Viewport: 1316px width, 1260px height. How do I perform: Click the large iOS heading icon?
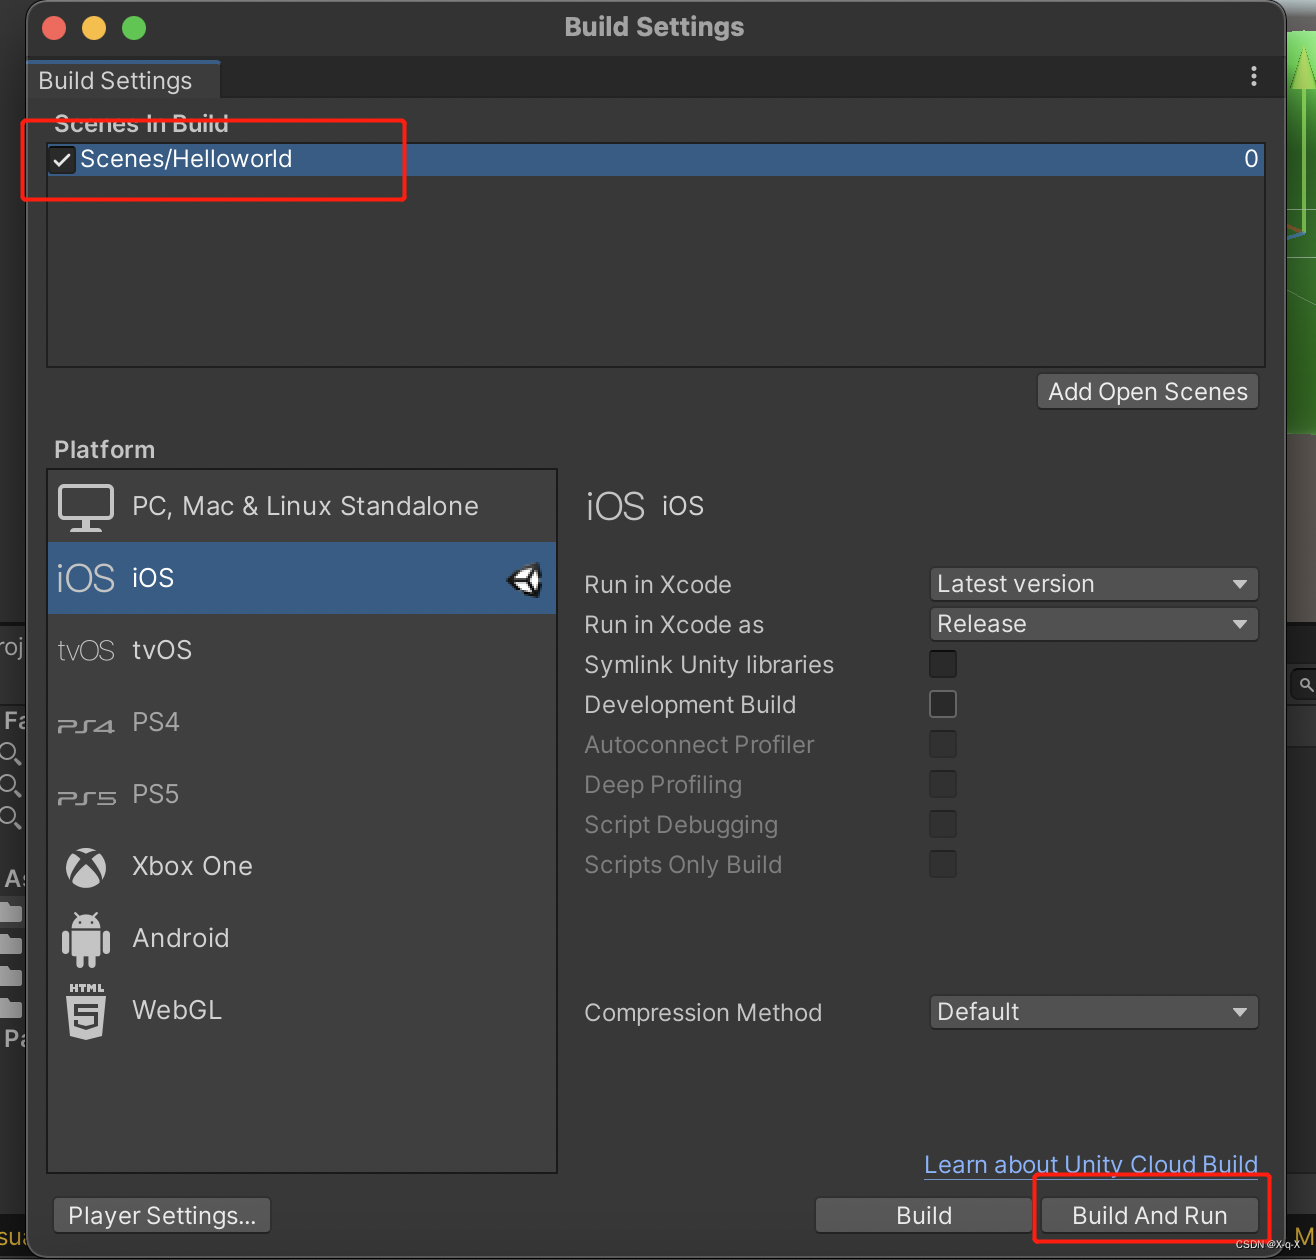tap(615, 506)
